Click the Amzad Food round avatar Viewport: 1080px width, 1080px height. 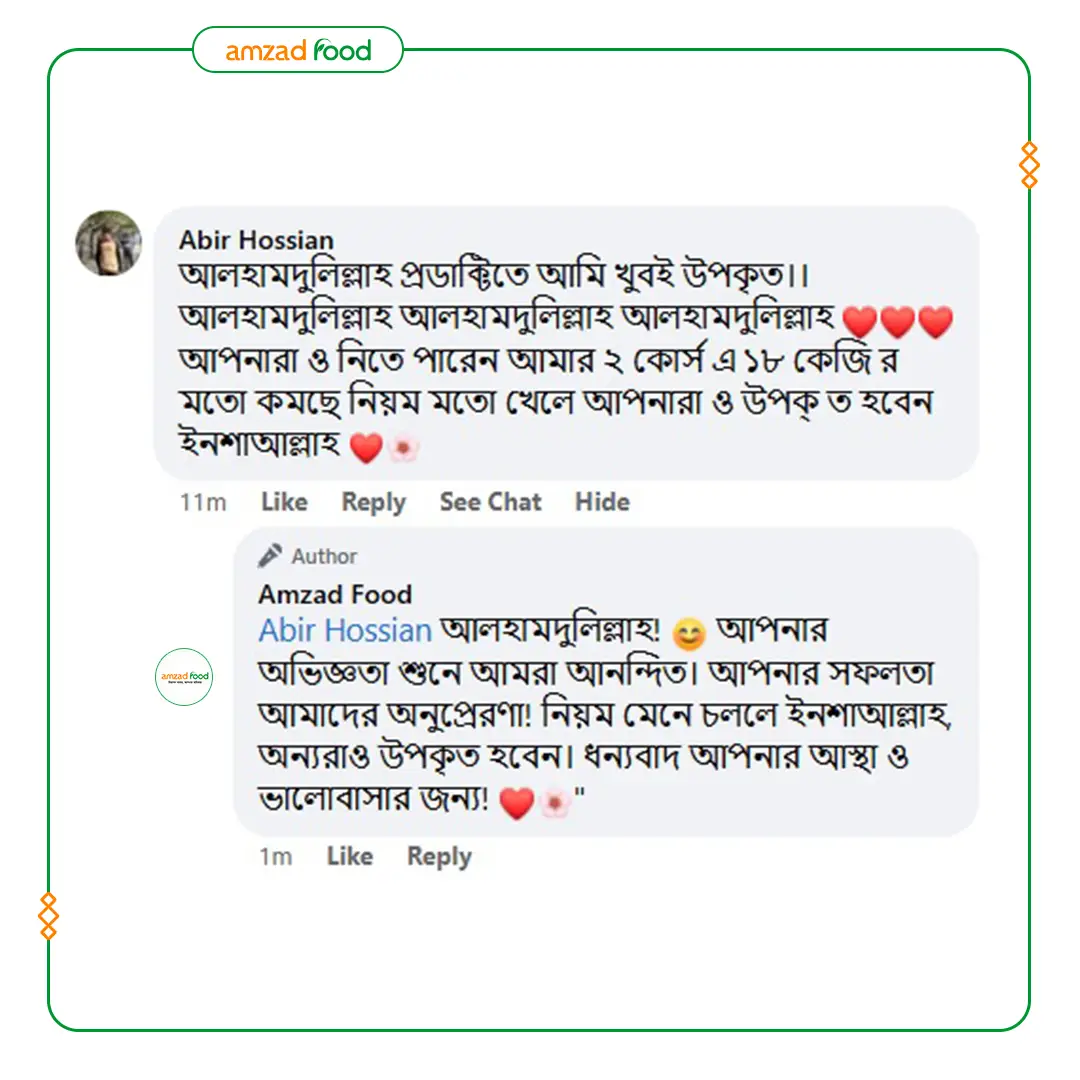[184, 676]
